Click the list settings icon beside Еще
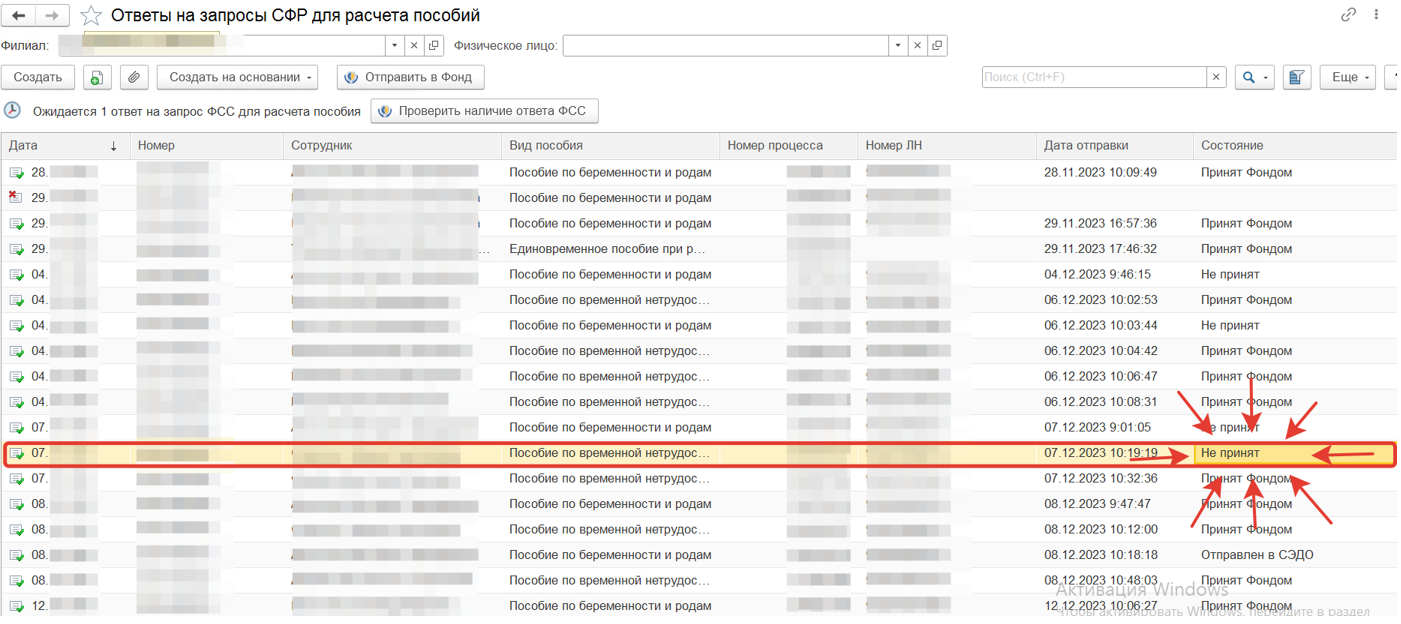This screenshot has height=624, width=1401. point(1297,78)
